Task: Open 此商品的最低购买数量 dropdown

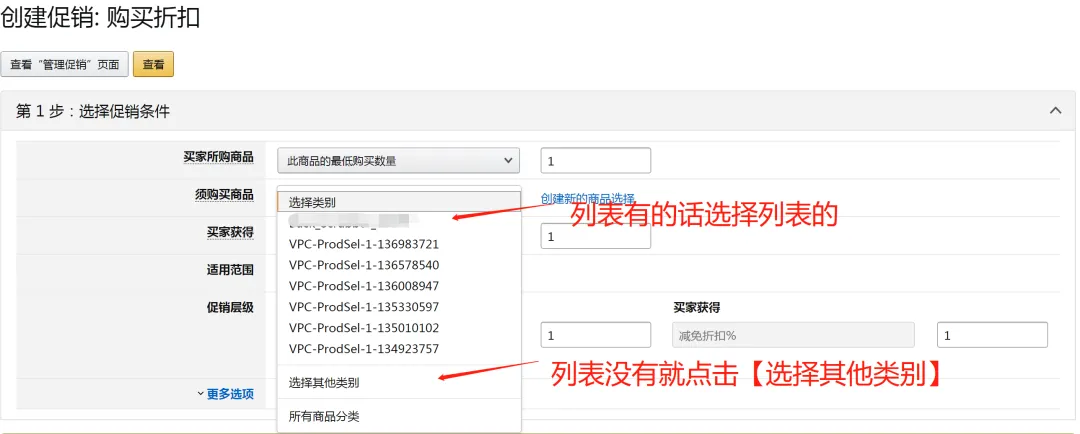Action: coord(399,161)
